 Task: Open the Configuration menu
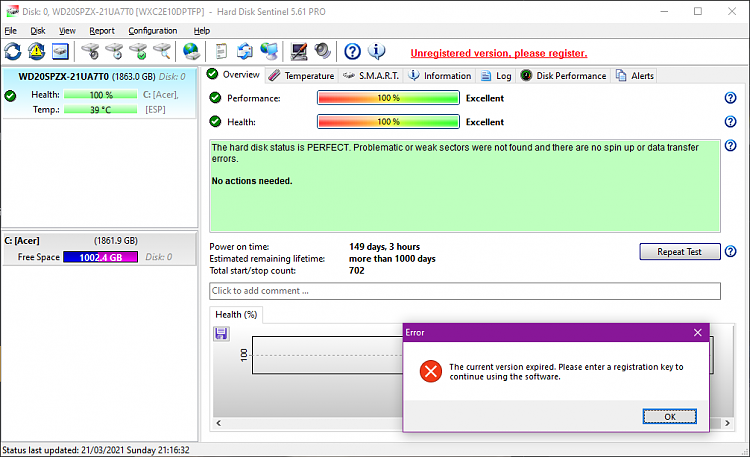[x=153, y=31]
